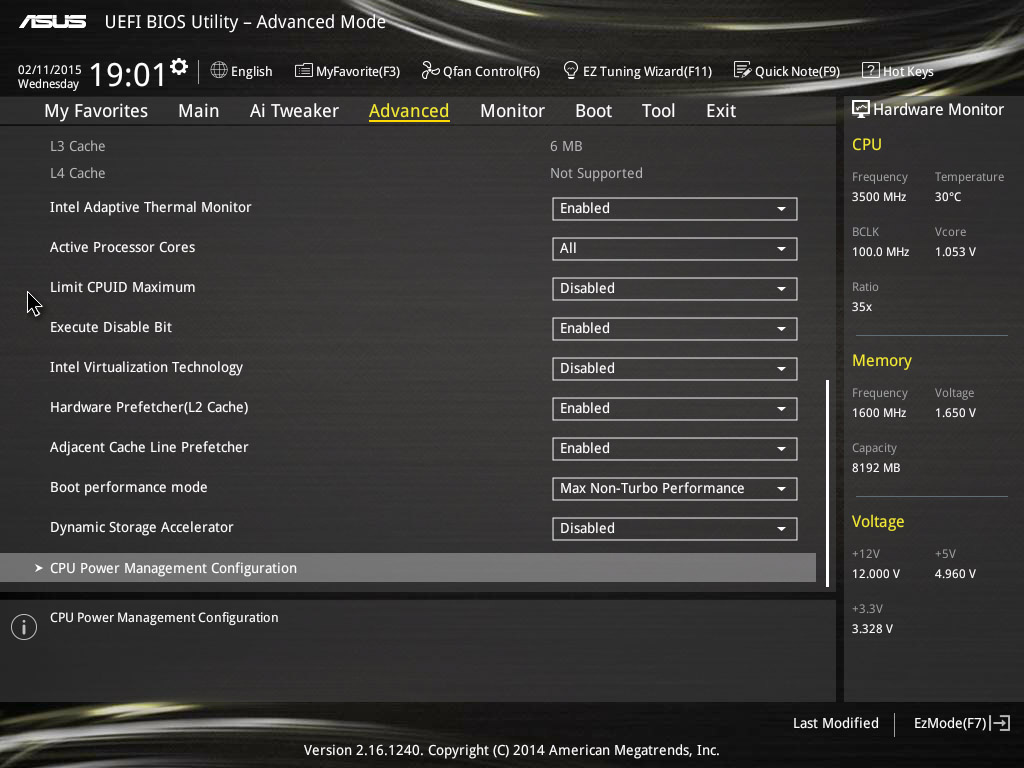The image size is (1024, 768).
Task: Select the Execute Disable Bit label
Action: [x=110, y=327]
